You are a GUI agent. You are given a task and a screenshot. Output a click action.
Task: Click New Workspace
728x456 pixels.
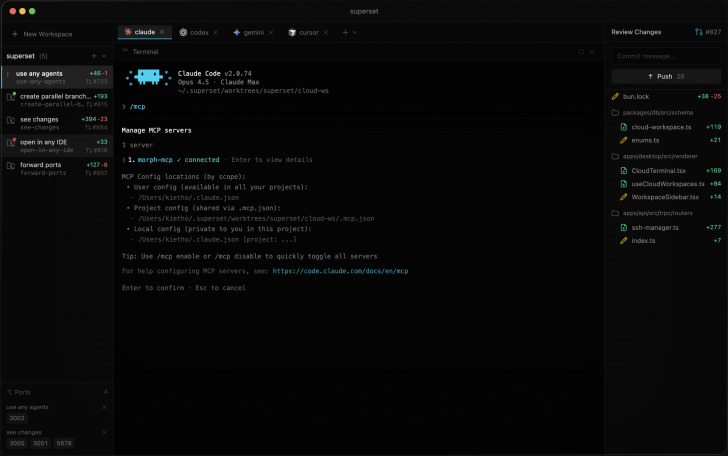pyautogui.click(x=42, y=34)
